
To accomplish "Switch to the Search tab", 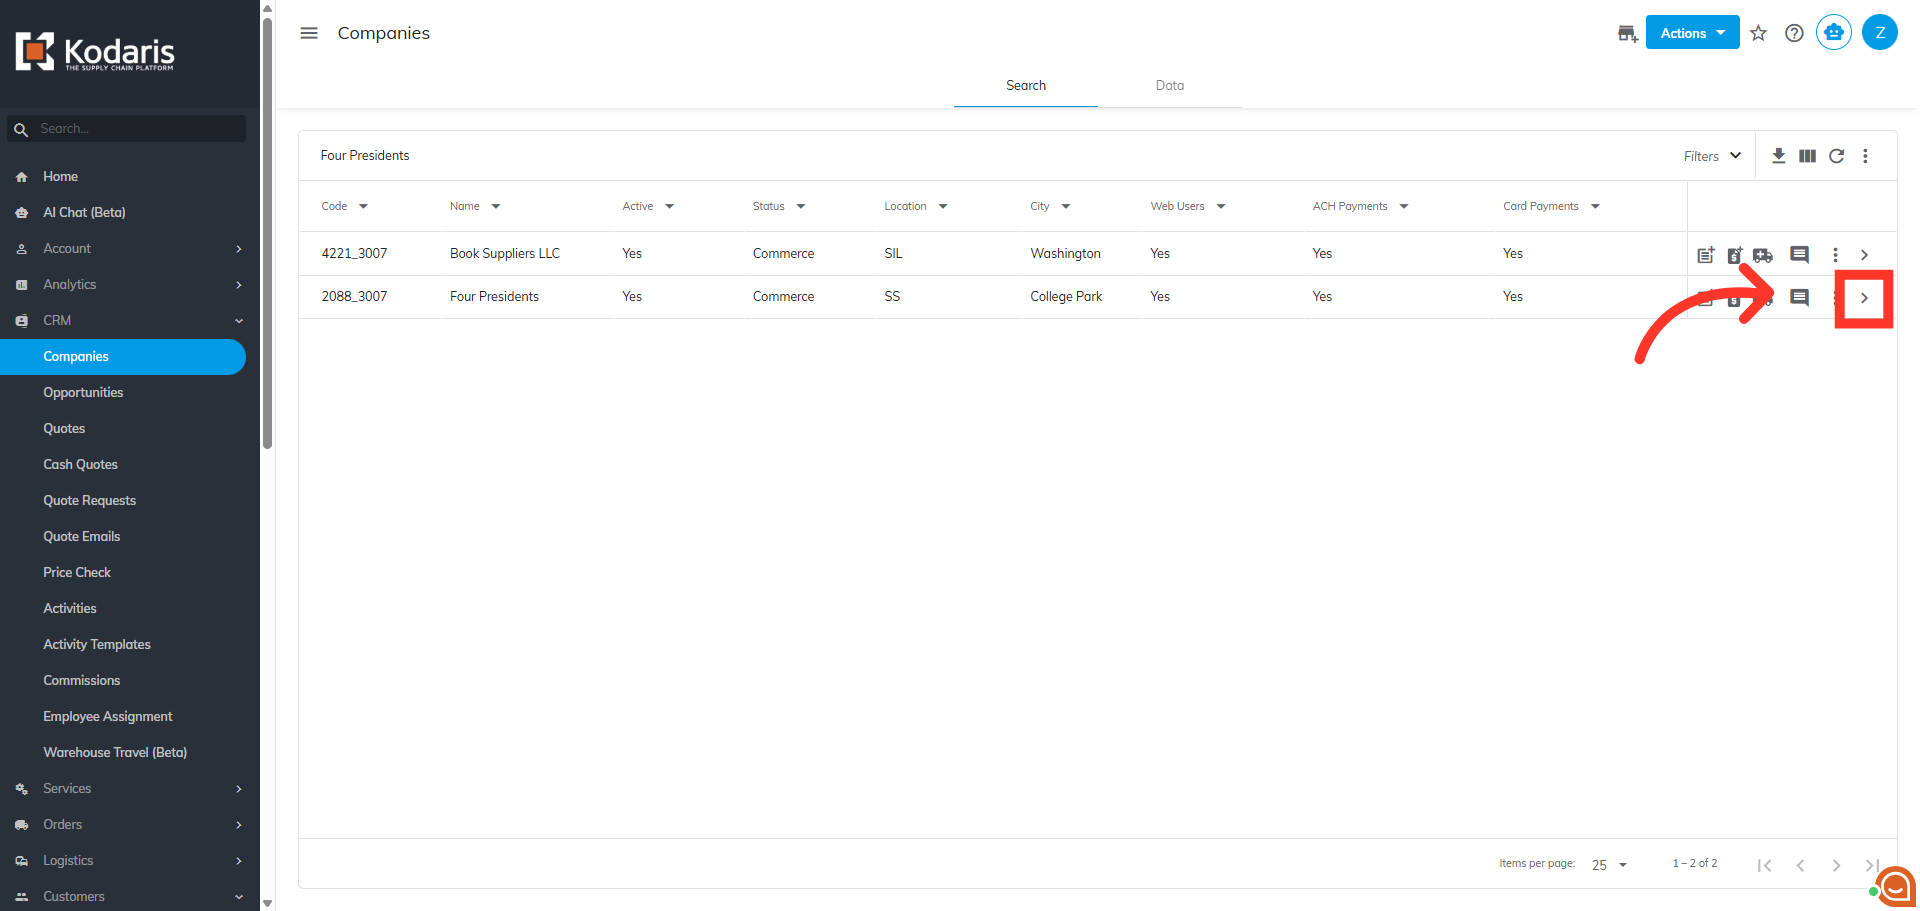I will 1026,86.
